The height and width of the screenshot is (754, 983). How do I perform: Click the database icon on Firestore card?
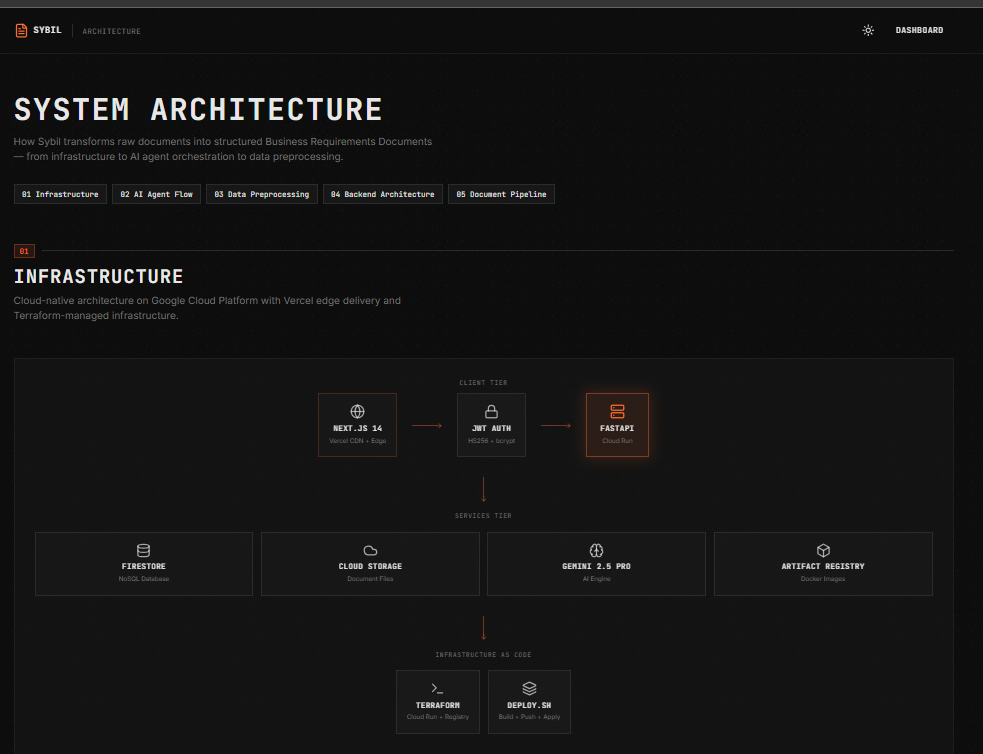tap(143, 550)
